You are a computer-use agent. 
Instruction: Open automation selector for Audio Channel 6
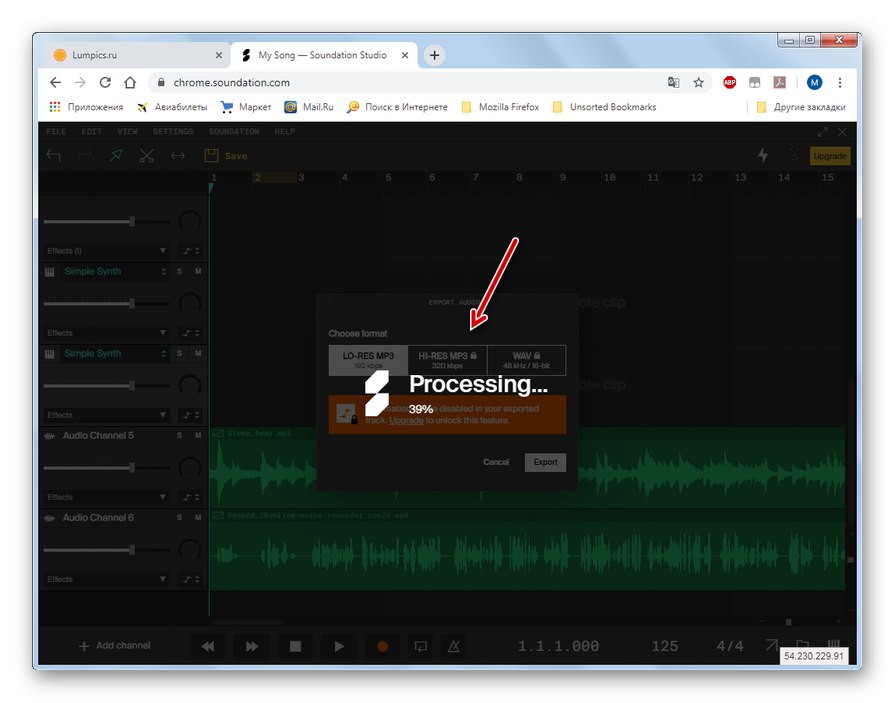(x=190, y=580)
